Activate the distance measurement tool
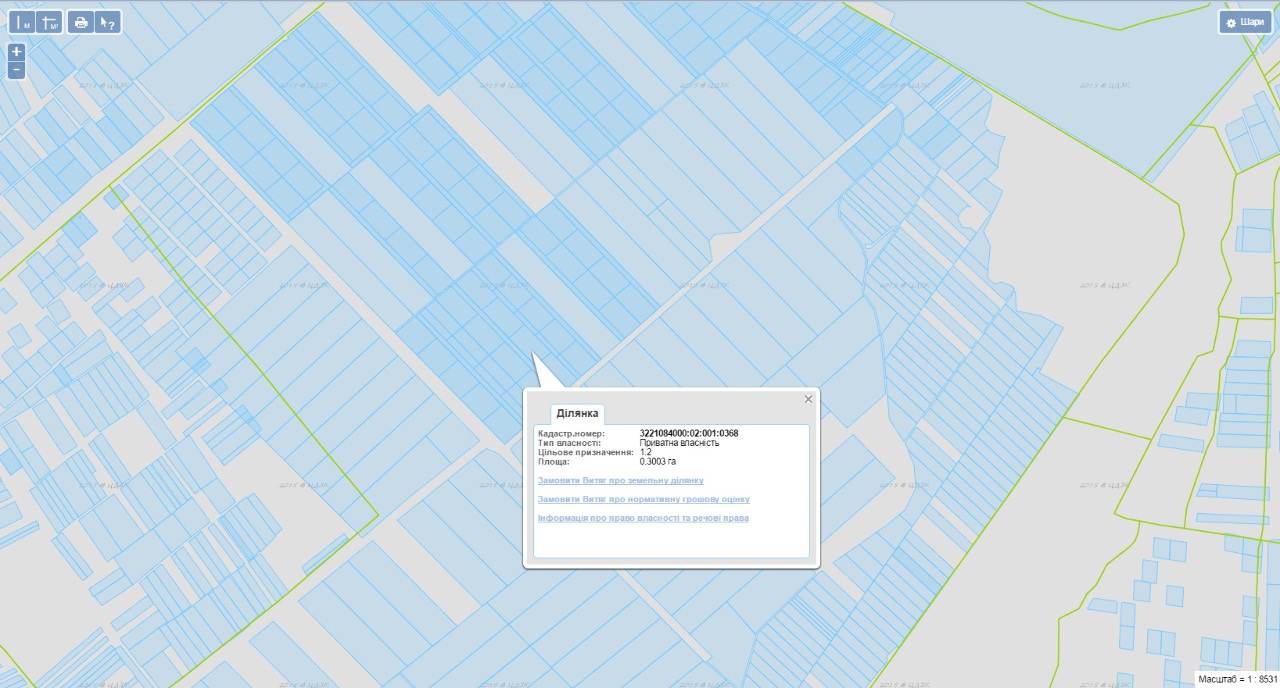This screenshot has width=1280, height=688. pos(23,22)
